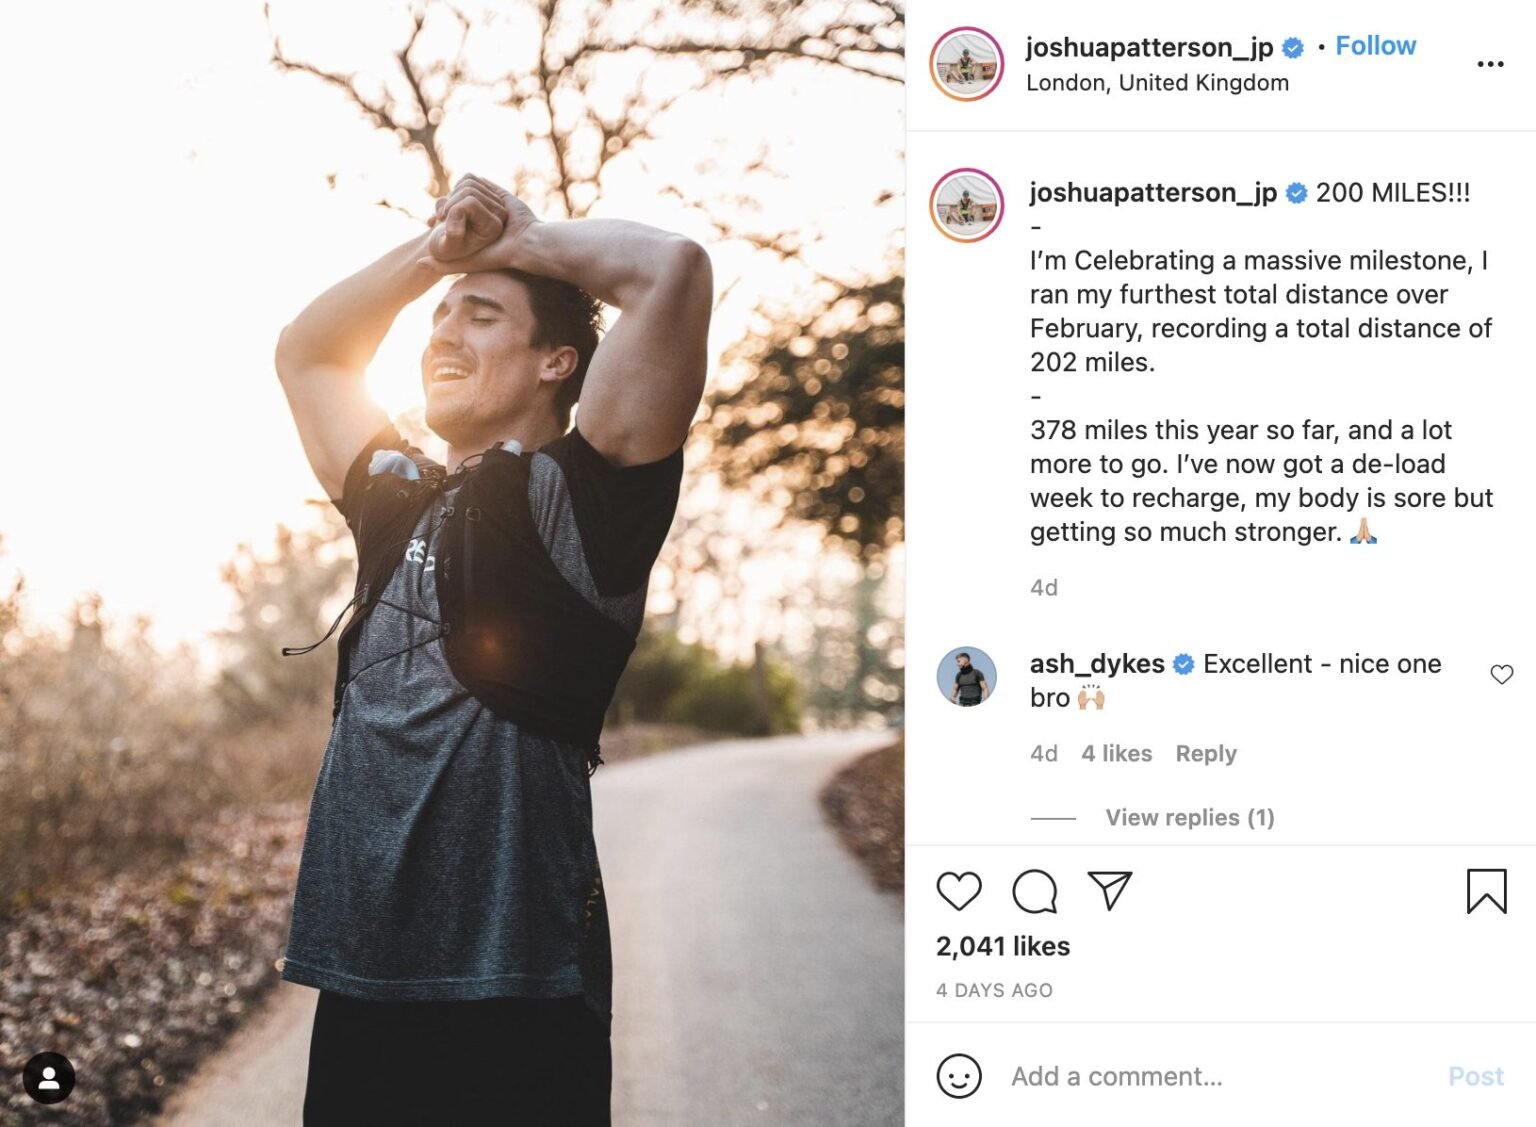Screen dimensions: 1536x1127
Task: View who liked by clicking 2,041 likes
Action: 1001,946
